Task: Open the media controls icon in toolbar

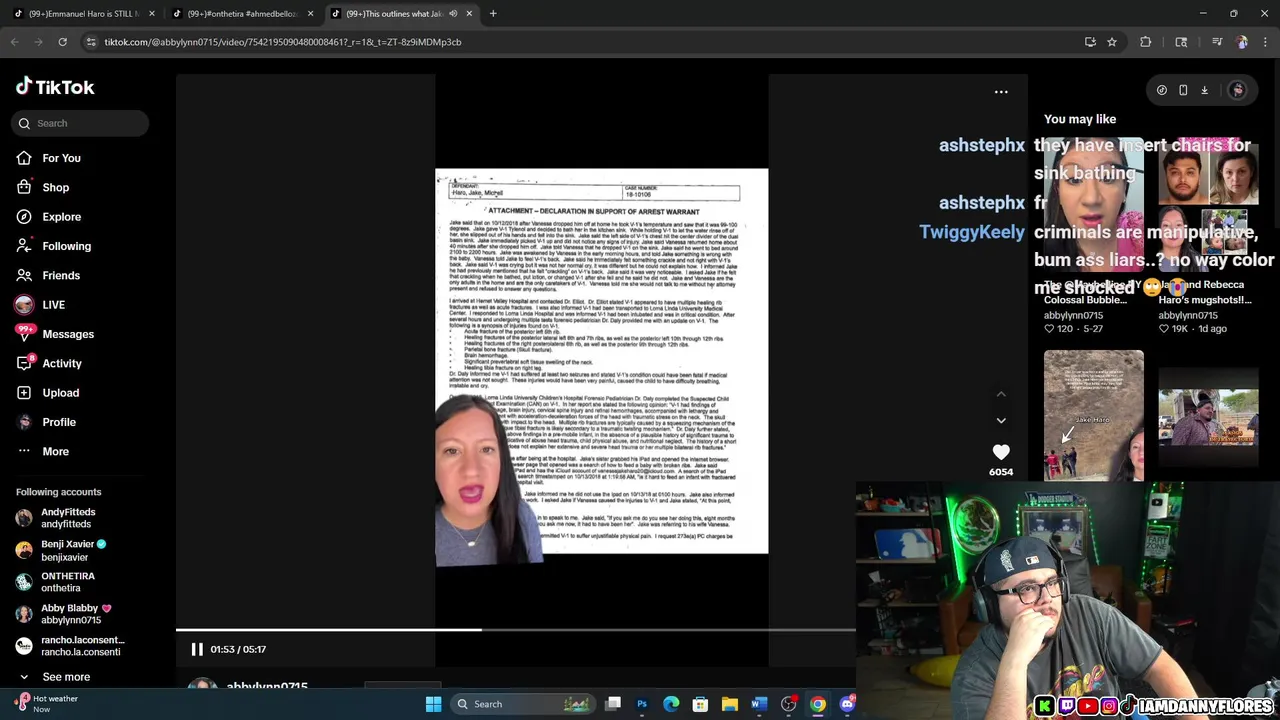Action: pos(1217,42)
